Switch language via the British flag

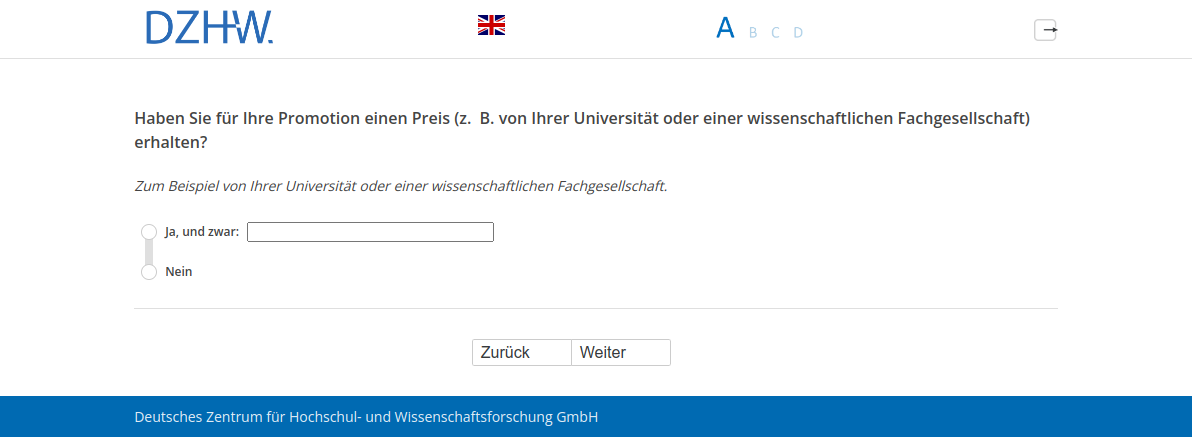tap(491, 25)
